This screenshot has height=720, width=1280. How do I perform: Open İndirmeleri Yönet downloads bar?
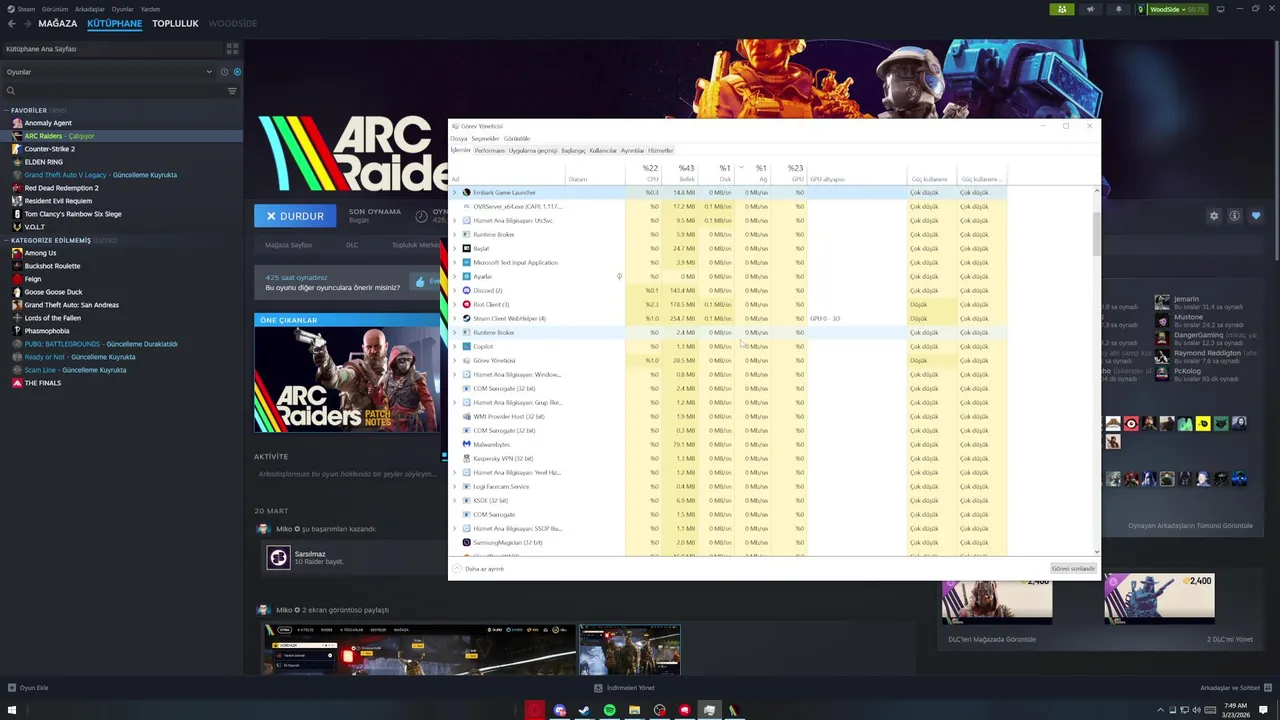click(x=624, y=688)
